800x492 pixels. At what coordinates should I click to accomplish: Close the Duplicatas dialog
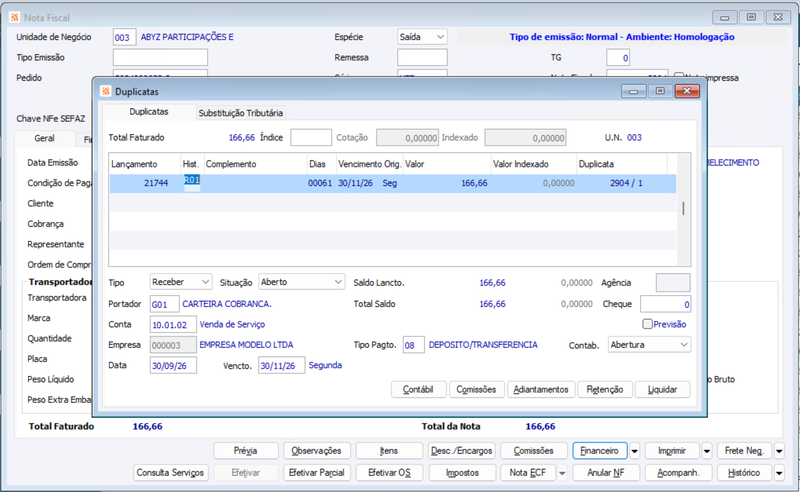click(687, 91)
